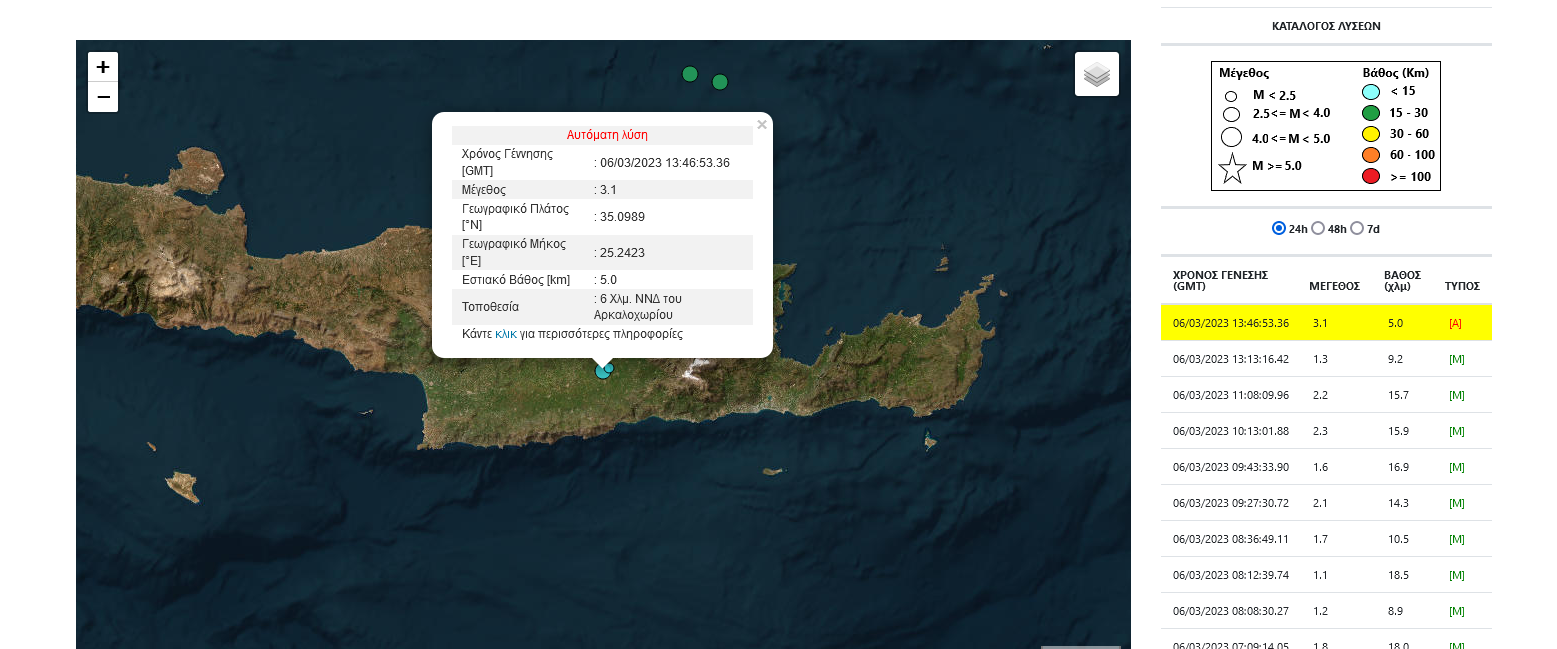The height and width of the screenshot is (649, 1557).
Task: Select the 7d time range radio
Action: click(x=1357, y=228)
